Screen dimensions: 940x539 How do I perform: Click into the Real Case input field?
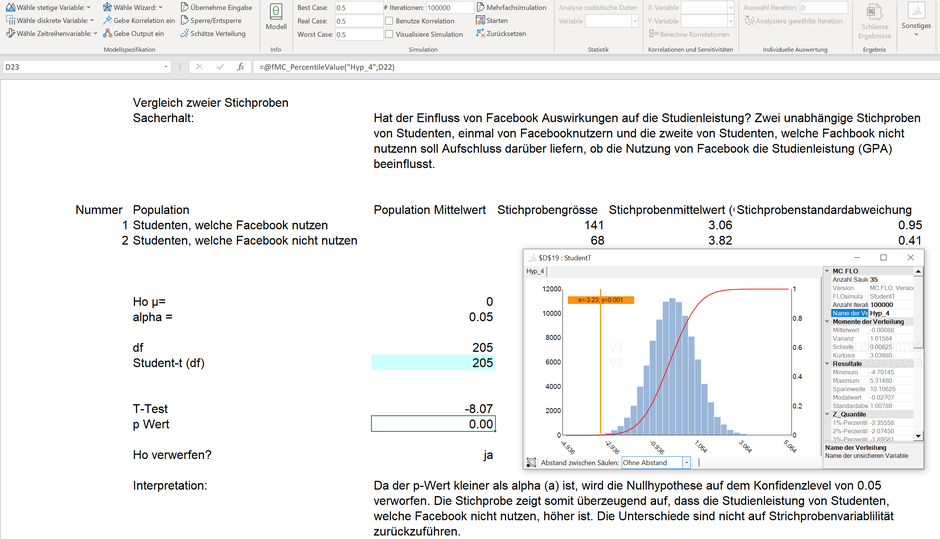click(x=358, y=21)
